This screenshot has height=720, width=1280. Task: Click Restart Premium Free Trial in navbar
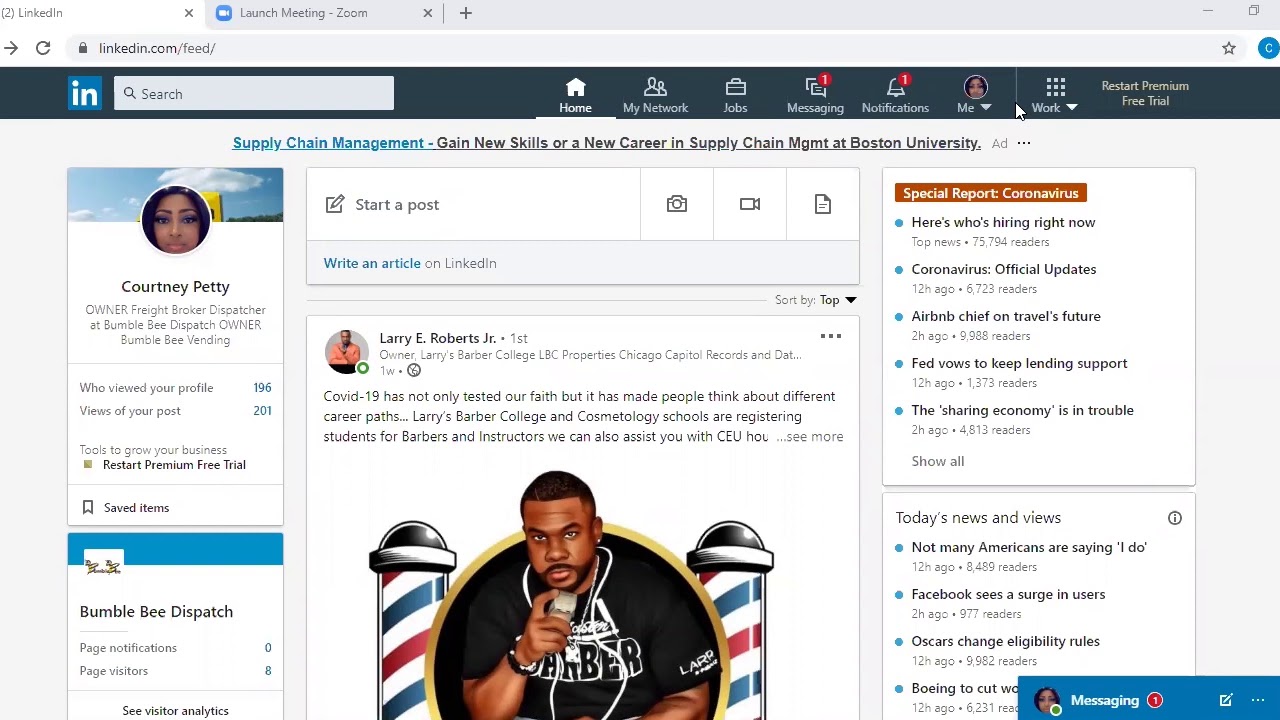pyautogui.click(x=1145, y=93)
